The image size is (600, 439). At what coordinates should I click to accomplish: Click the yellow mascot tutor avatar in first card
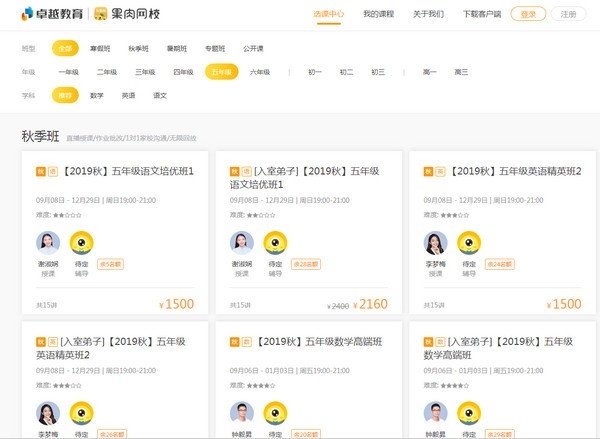[82, 243]
